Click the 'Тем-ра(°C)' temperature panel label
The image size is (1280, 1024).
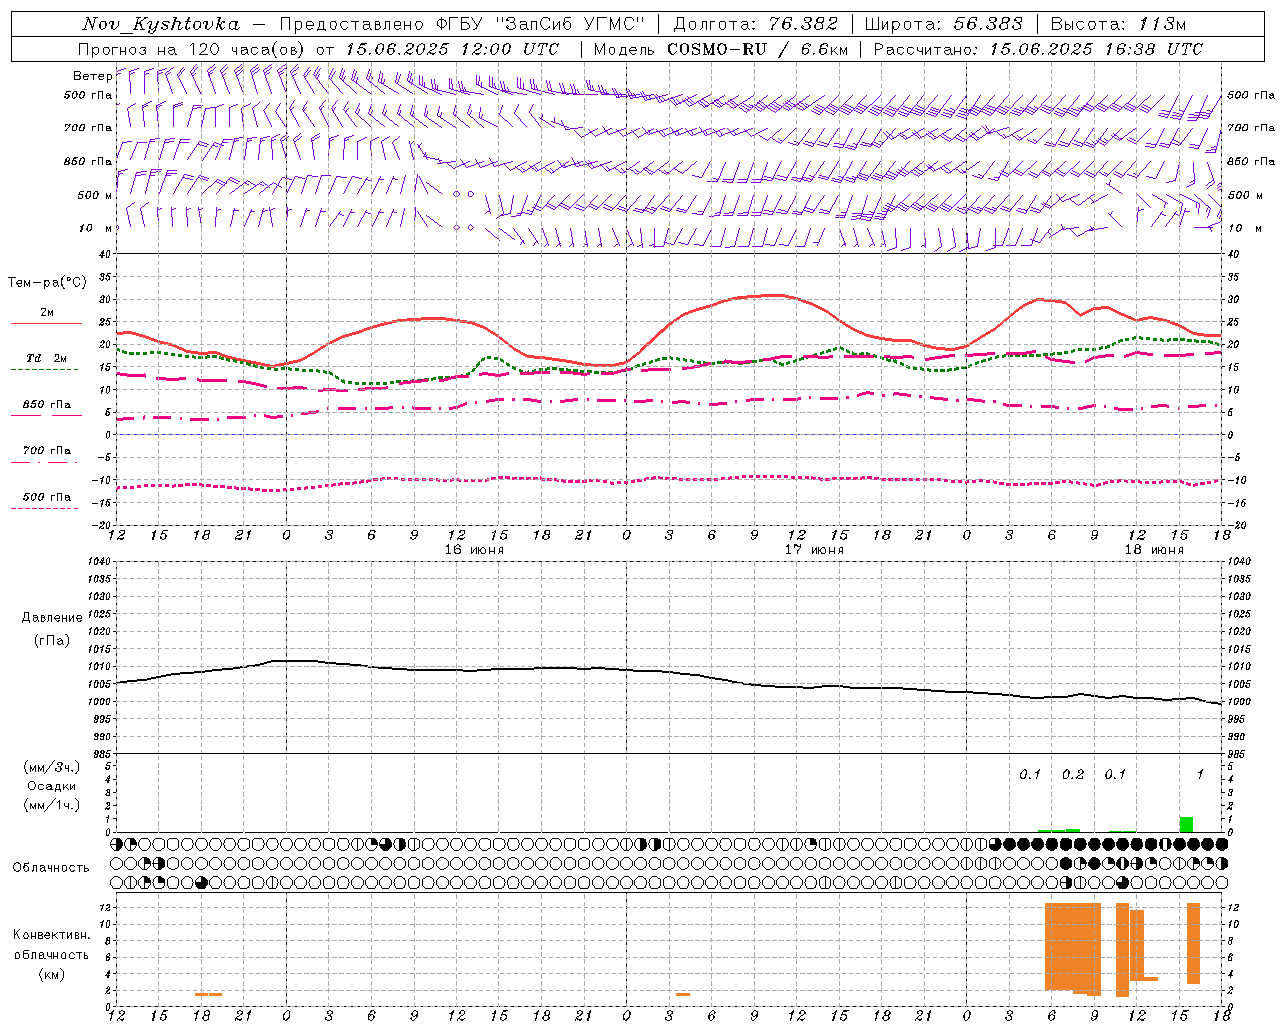coord(47,283)
